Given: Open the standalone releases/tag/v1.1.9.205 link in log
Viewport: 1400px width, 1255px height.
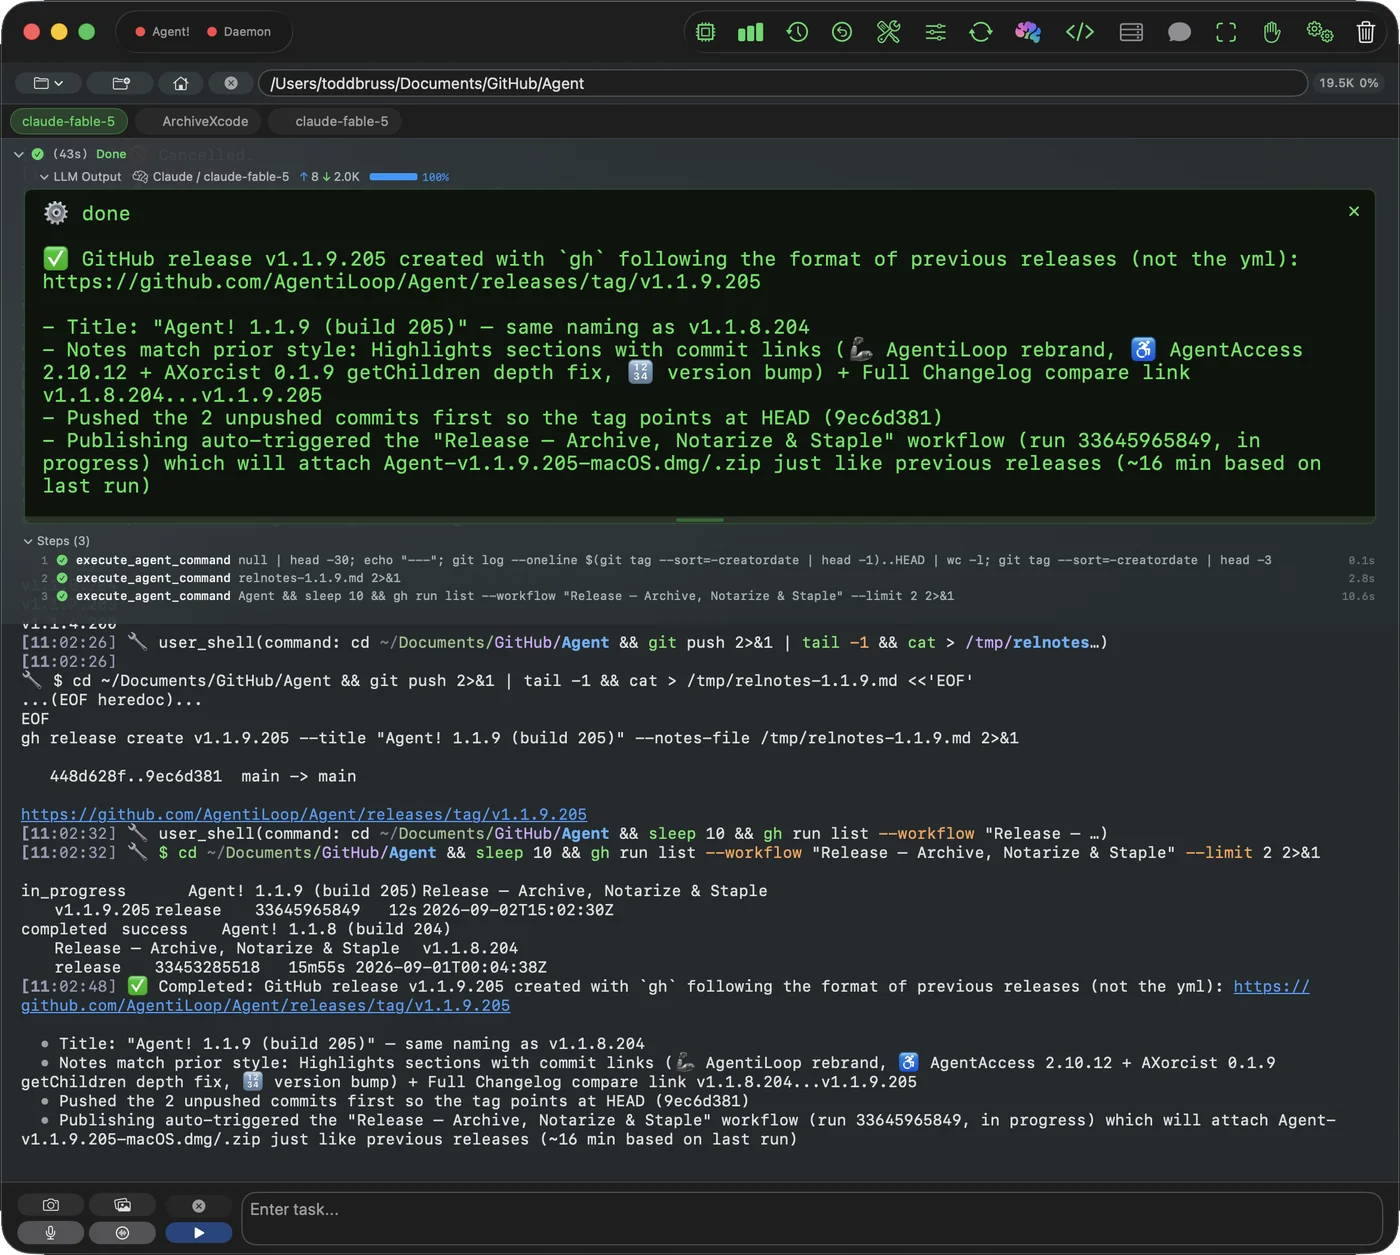Looking at the screenshot, I should coord(304,814).
